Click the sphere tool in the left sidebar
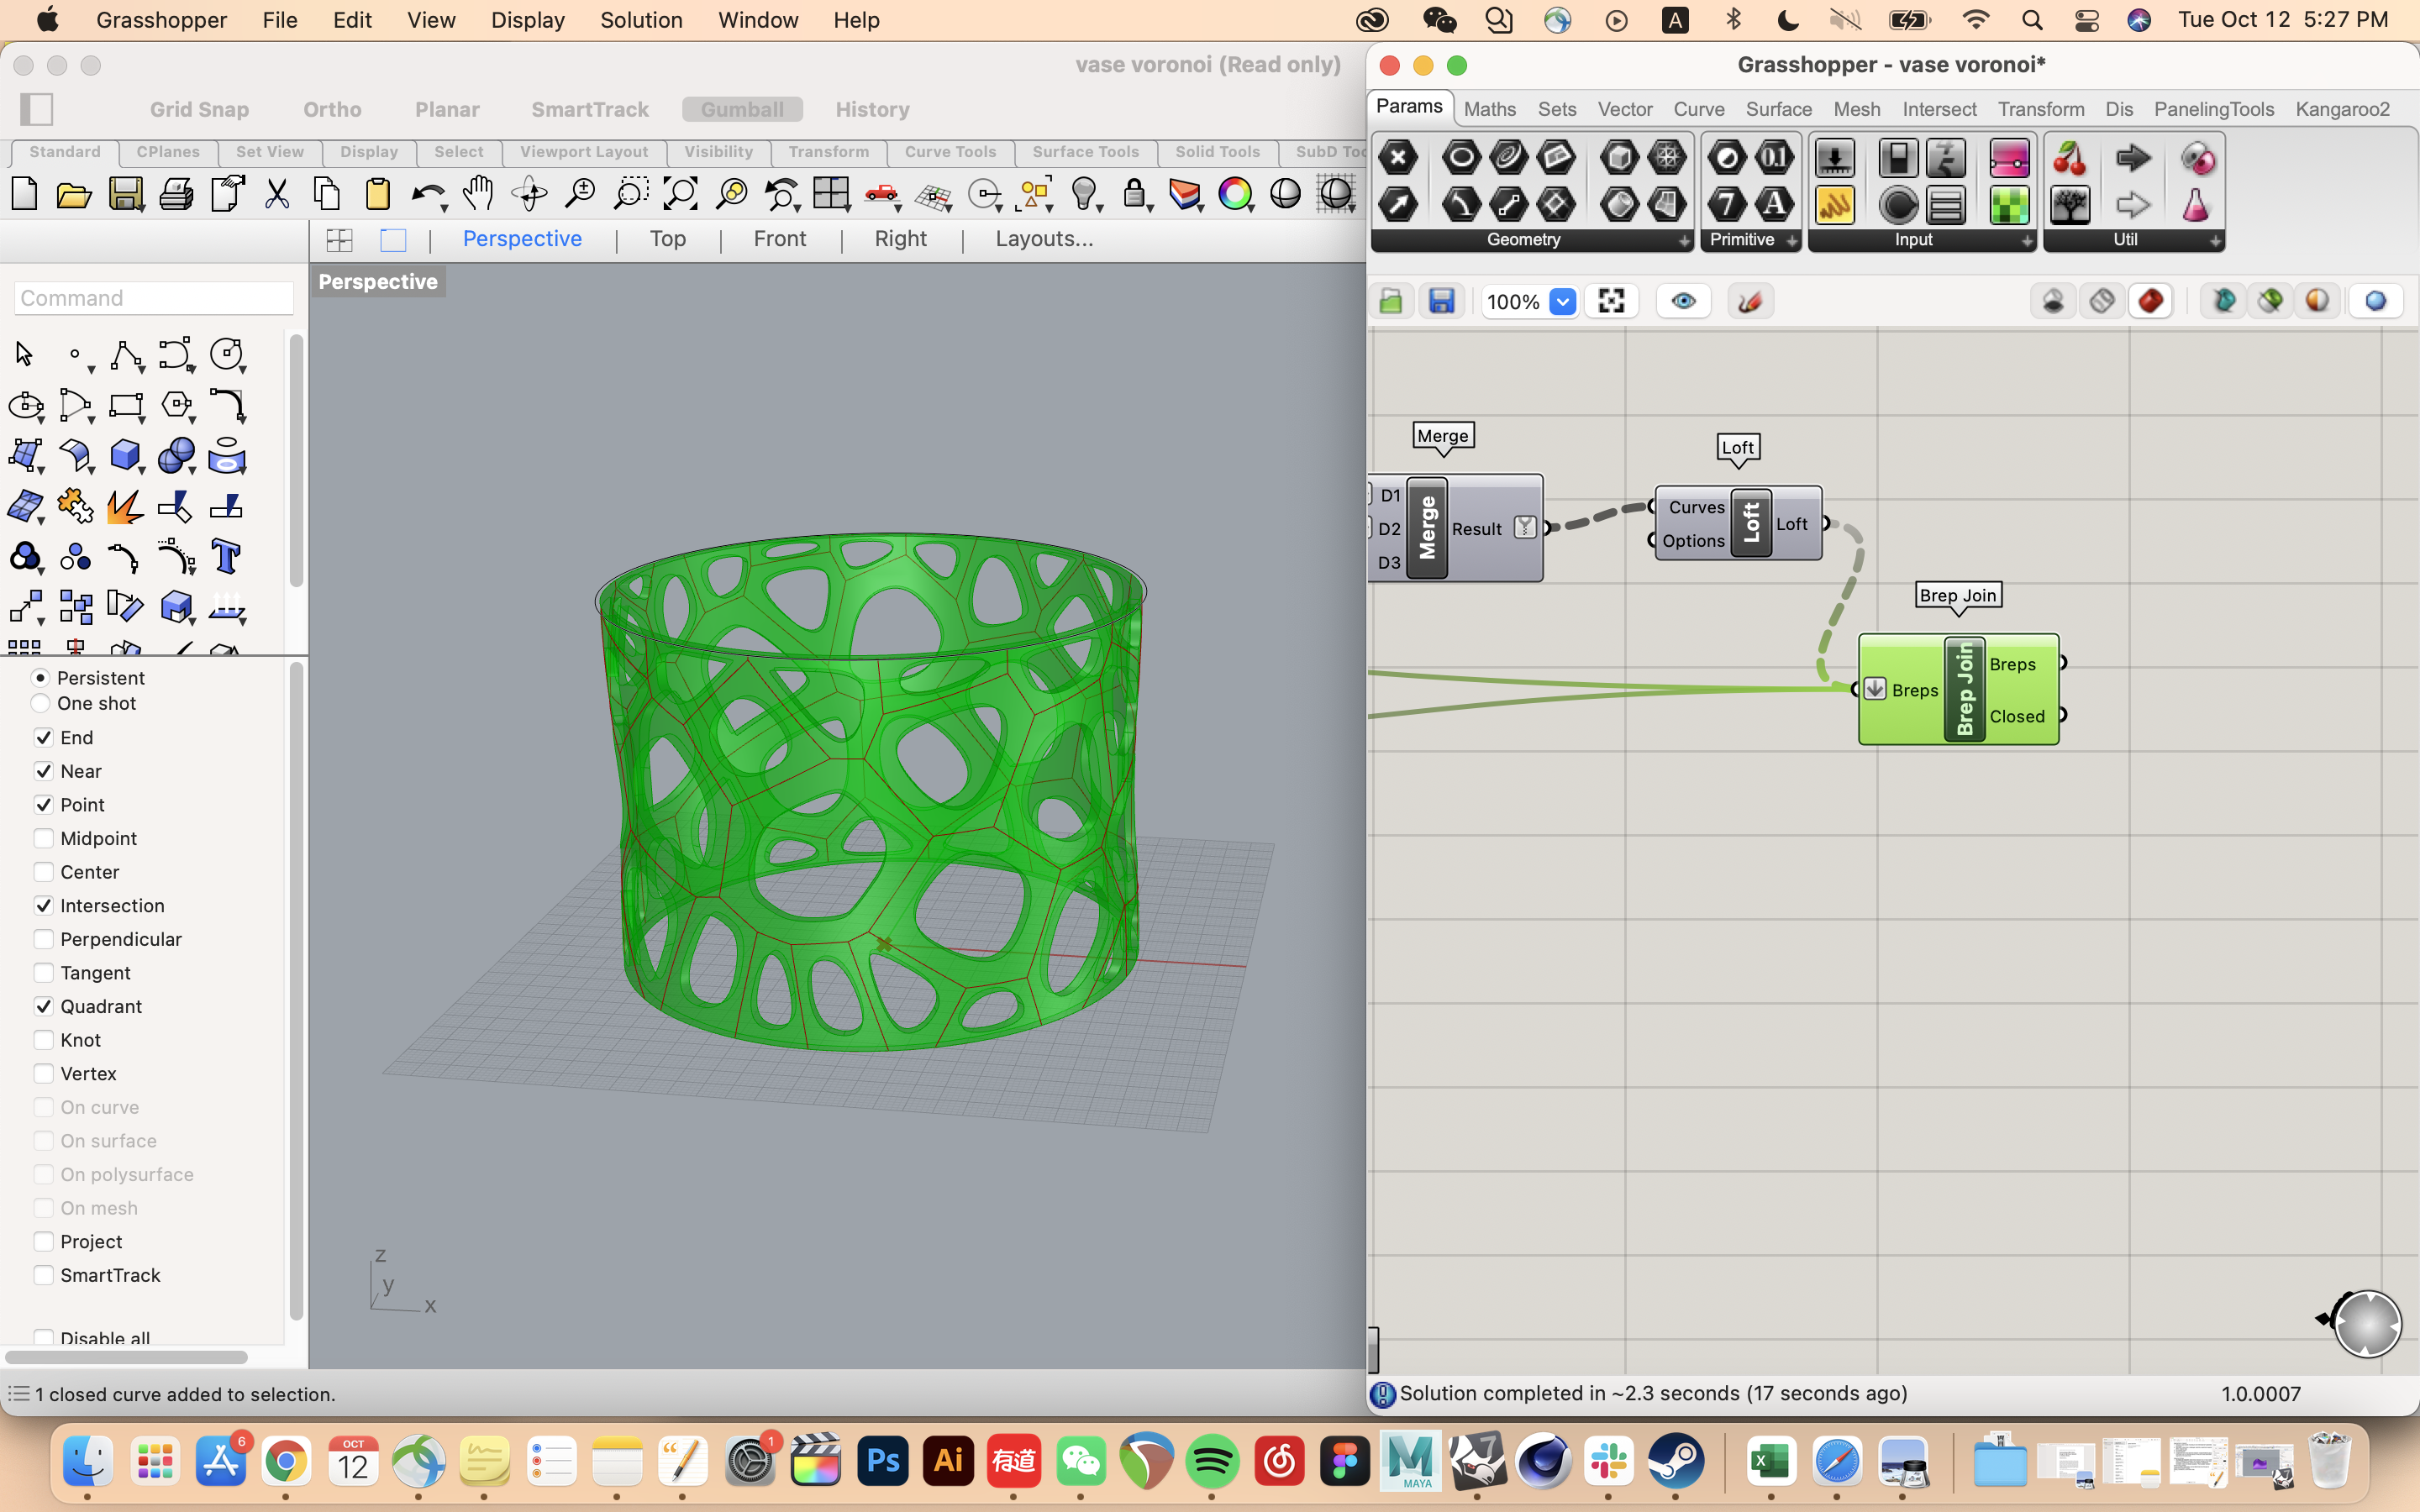 (x=177, y=456)
